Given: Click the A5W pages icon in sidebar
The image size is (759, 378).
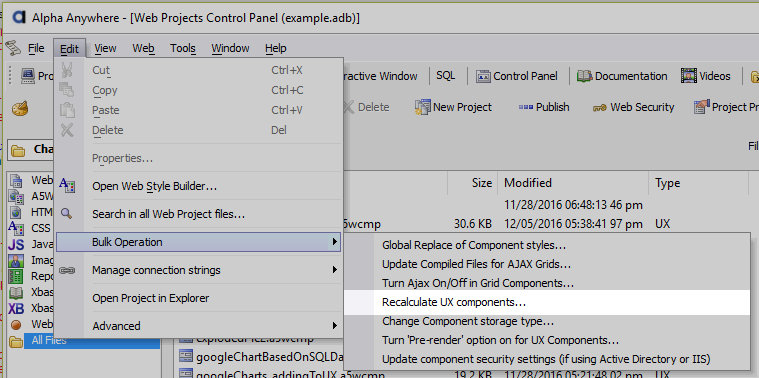Looking at the screenshot, I should 16,197.
